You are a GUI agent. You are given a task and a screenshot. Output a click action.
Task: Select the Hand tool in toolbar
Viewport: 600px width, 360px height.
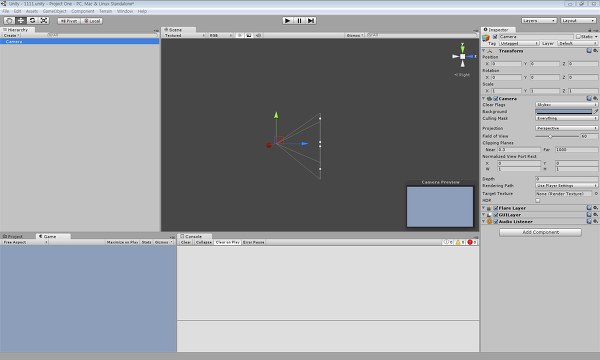click(x=9, y=21)
